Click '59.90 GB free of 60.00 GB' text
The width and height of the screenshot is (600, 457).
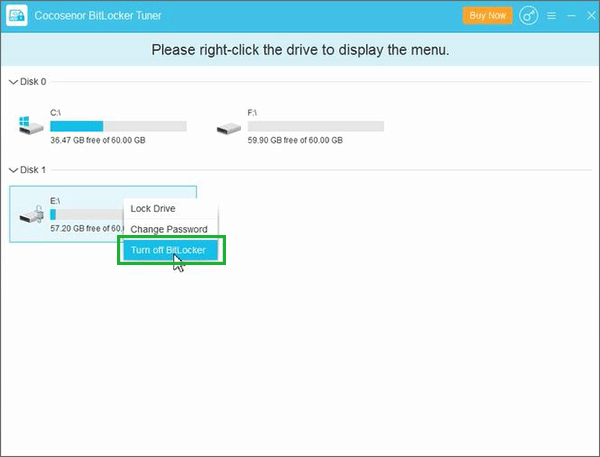click(x=295, y=140)
